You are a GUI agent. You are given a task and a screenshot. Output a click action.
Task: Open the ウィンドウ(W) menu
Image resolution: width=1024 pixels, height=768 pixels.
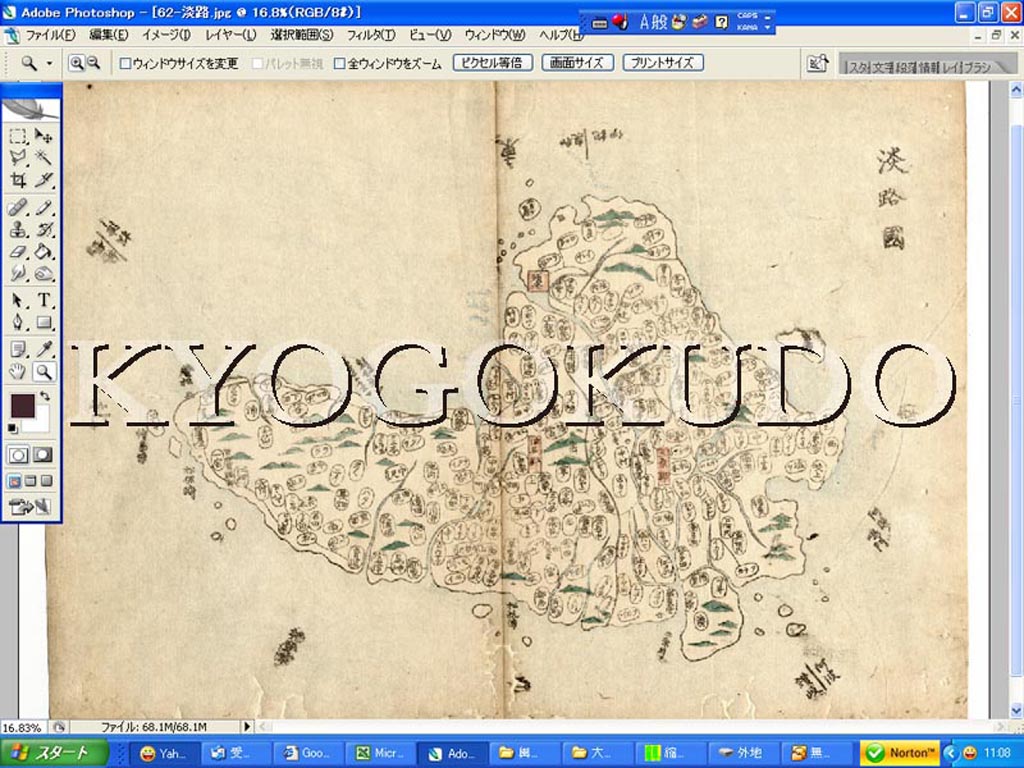(494, 35)
